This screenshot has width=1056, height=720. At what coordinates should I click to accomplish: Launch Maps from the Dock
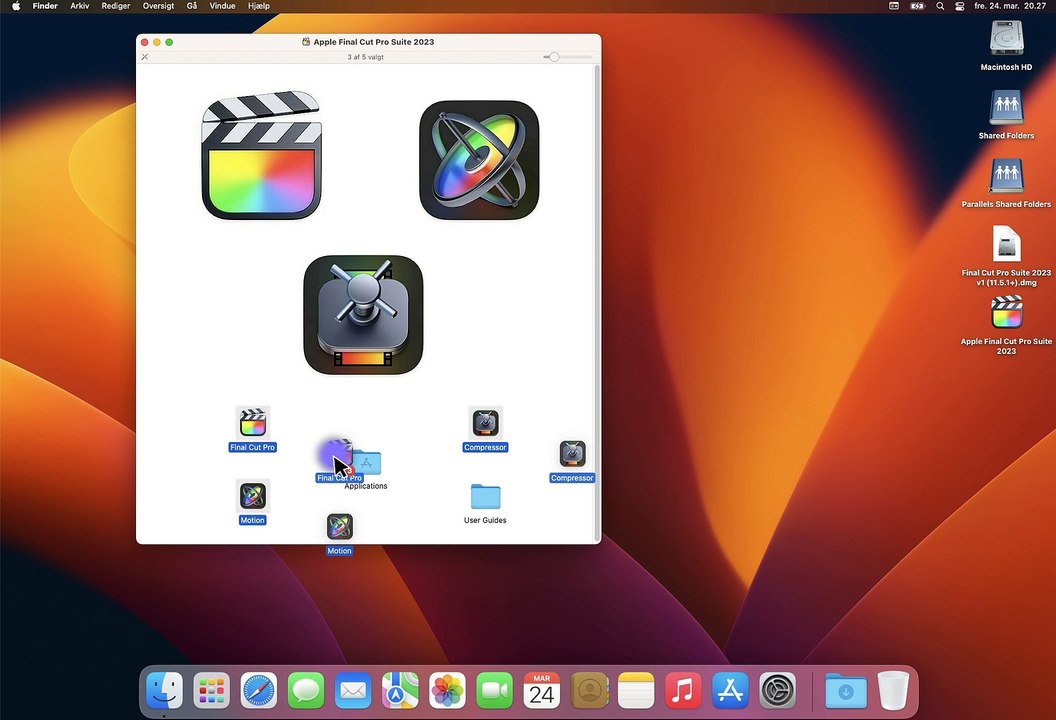[400, 690]
